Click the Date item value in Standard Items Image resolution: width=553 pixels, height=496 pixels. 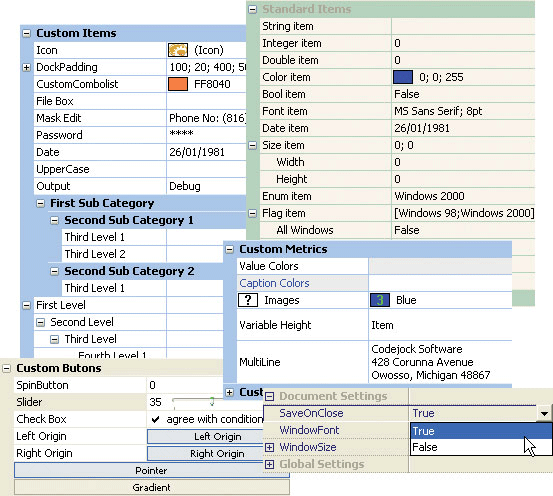[422, 128]
